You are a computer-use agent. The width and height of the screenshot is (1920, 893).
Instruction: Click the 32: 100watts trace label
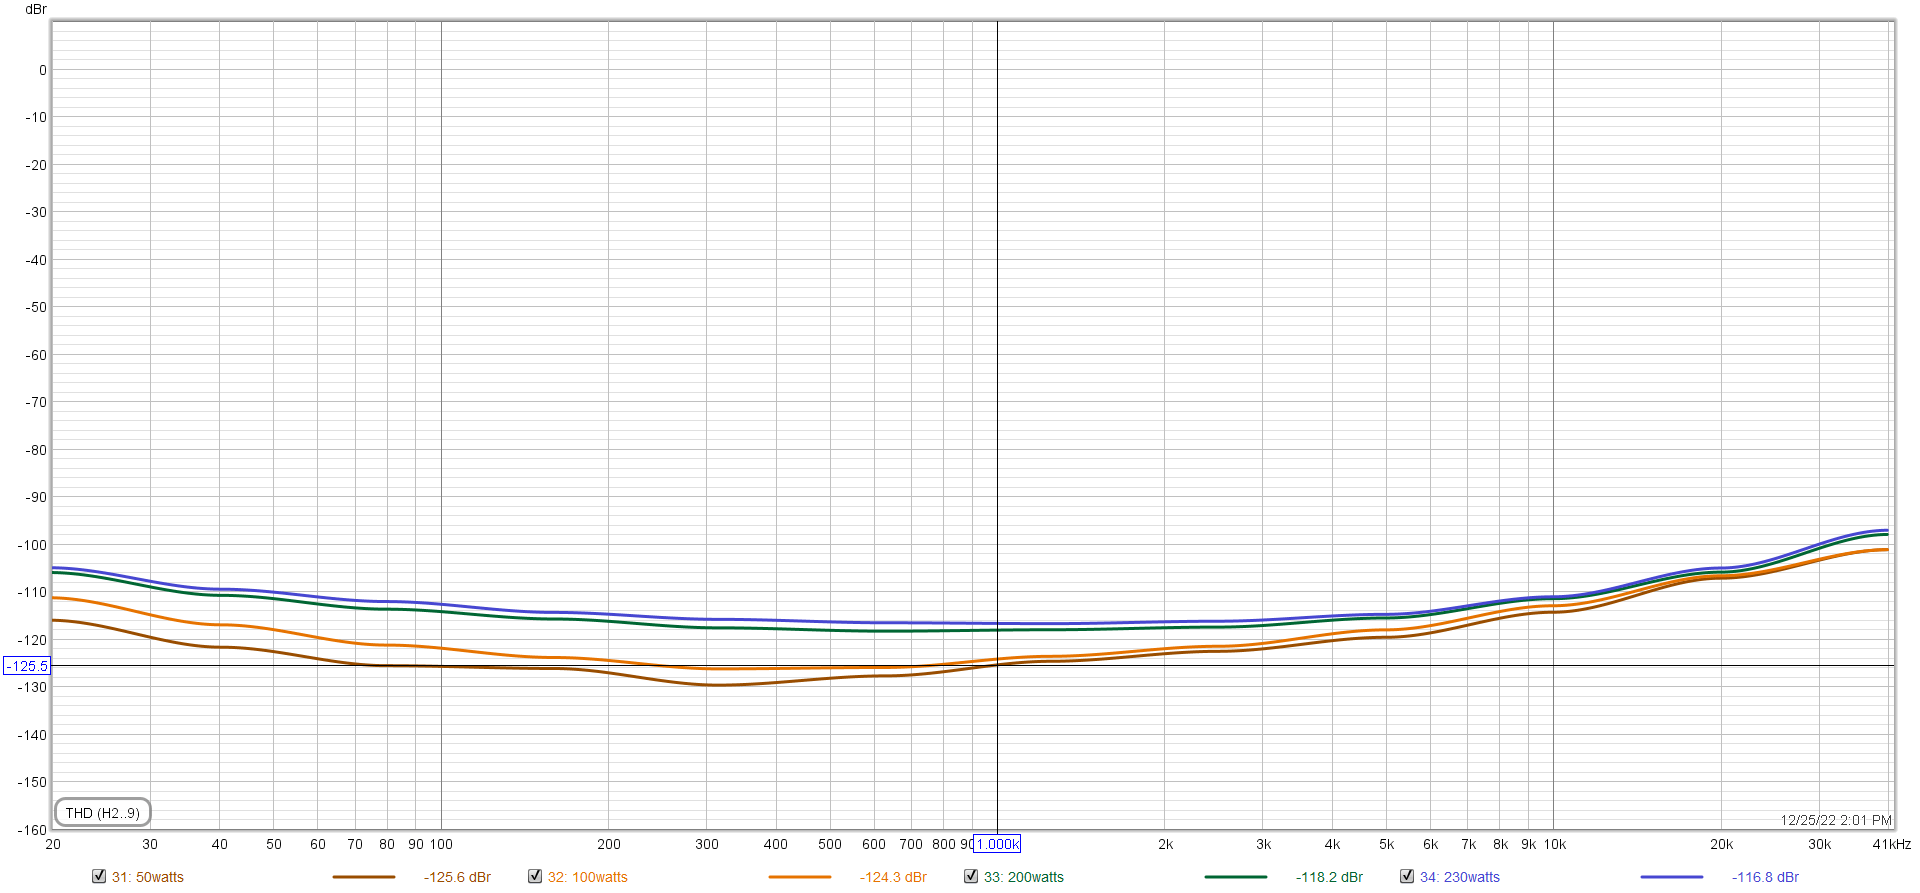click(x=588, y=877)
